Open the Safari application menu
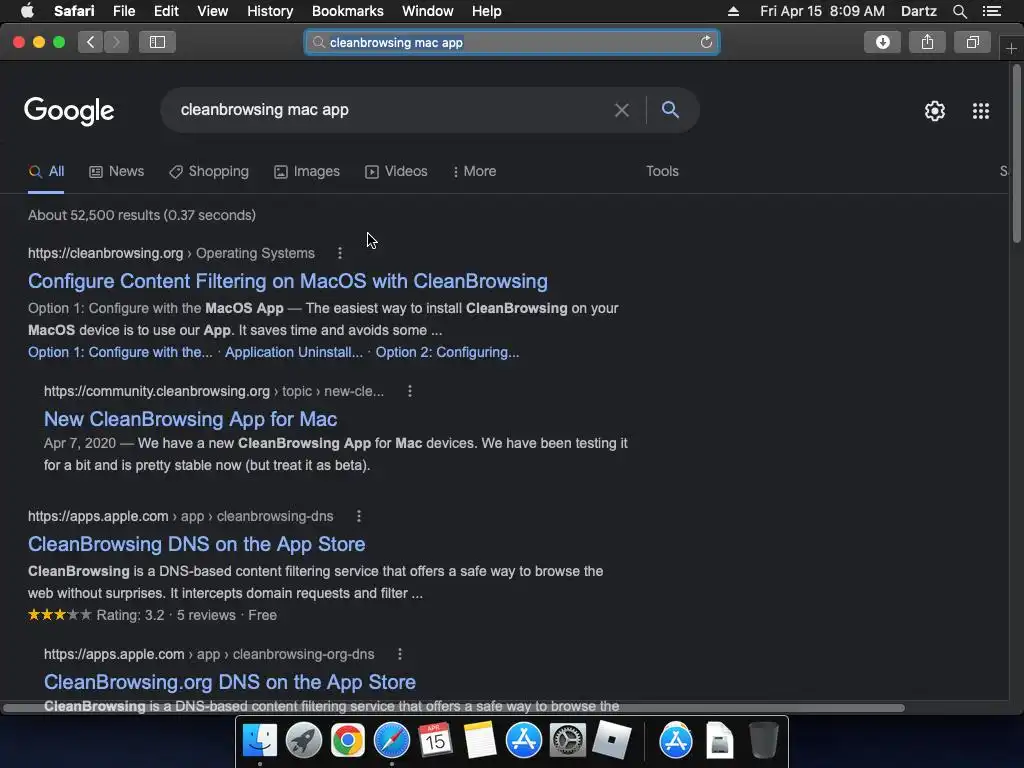Viewport: 1024px width, 768px height. pyautogui.click(x=74, y=11)
